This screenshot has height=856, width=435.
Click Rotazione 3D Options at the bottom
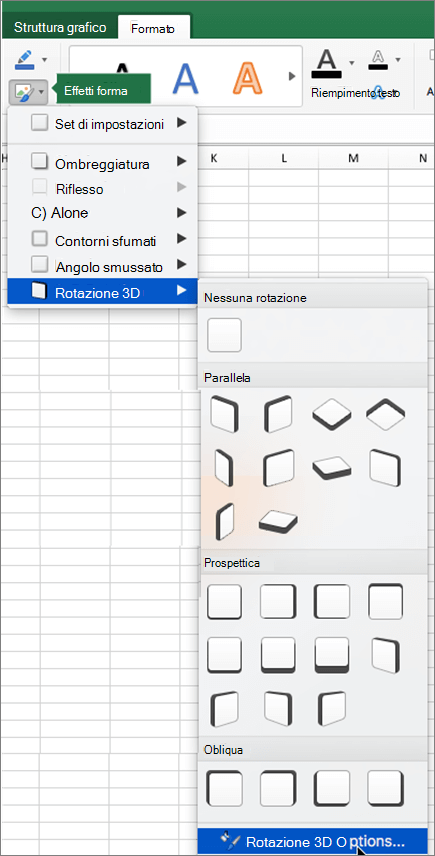pyautogui.click(x=313, y=841)
